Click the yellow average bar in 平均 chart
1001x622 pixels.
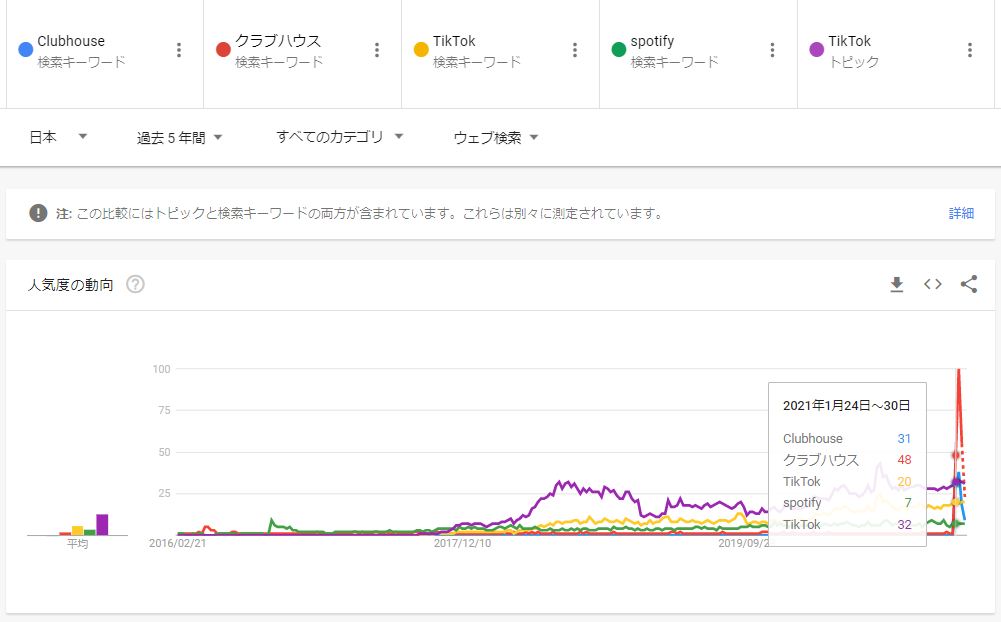(x=77, y=531)
